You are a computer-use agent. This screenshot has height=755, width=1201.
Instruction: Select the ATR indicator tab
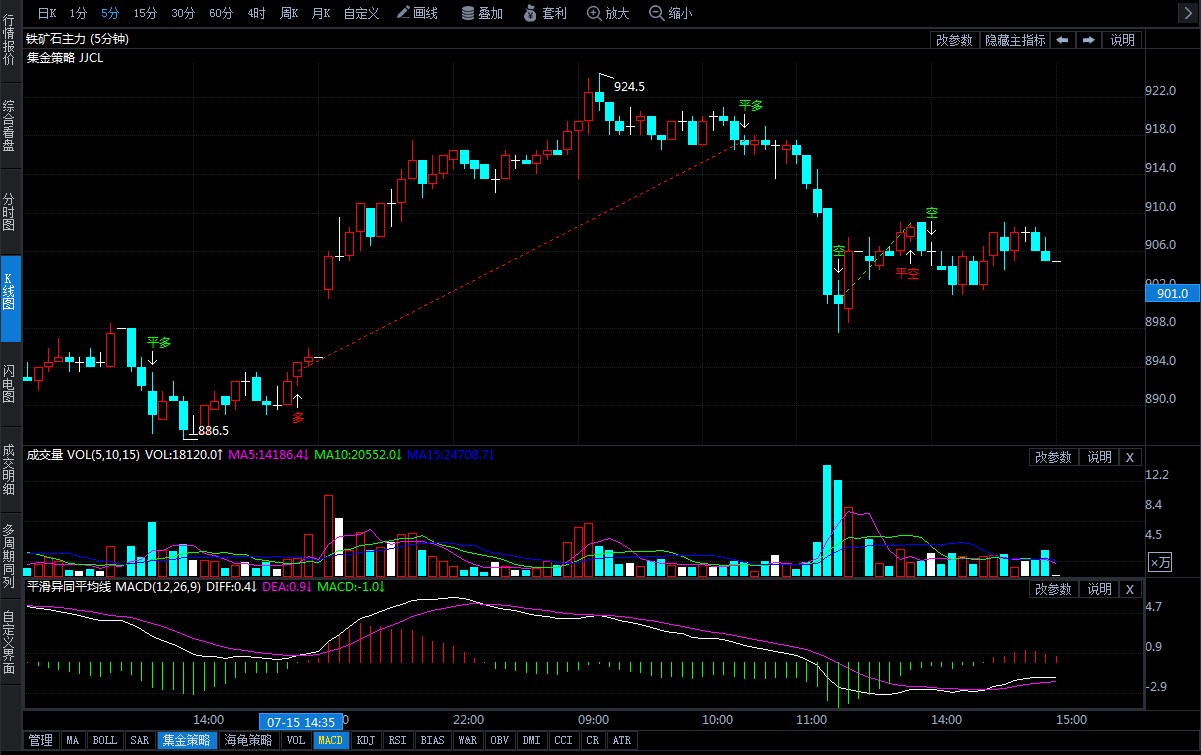tap(621, 741)
